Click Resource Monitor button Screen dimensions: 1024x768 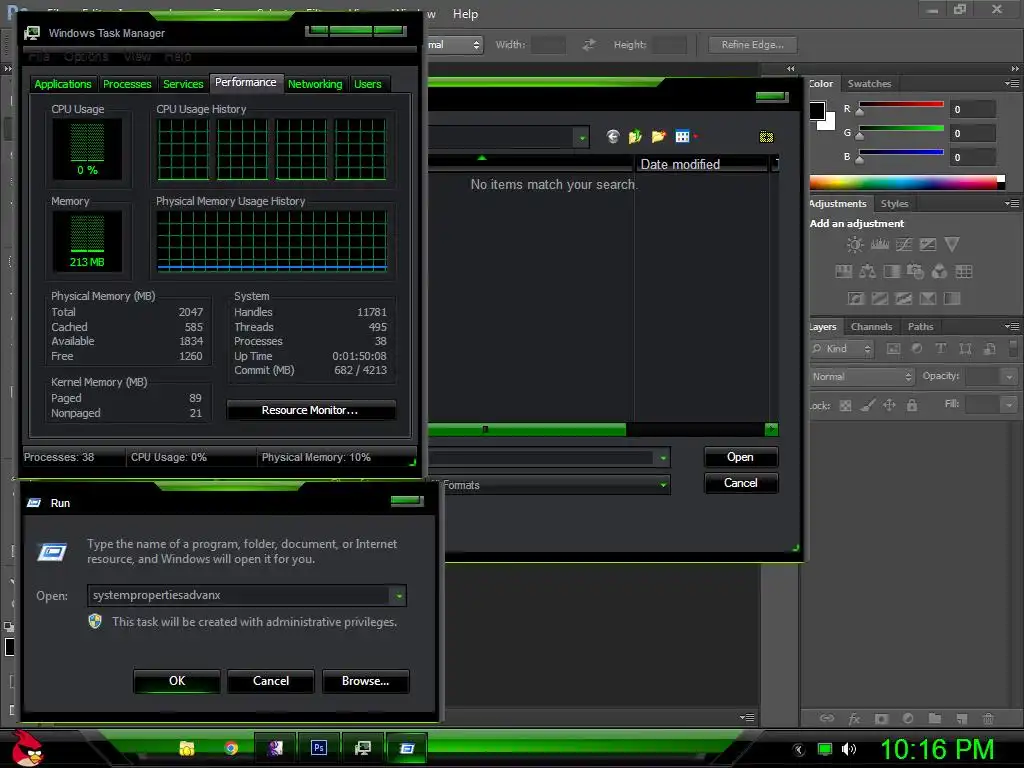[311, 410]
